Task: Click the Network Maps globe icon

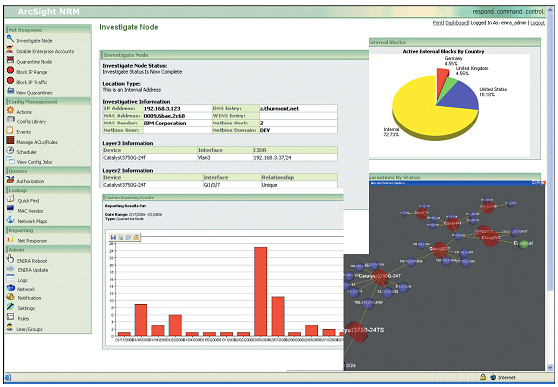Action: 11,220
